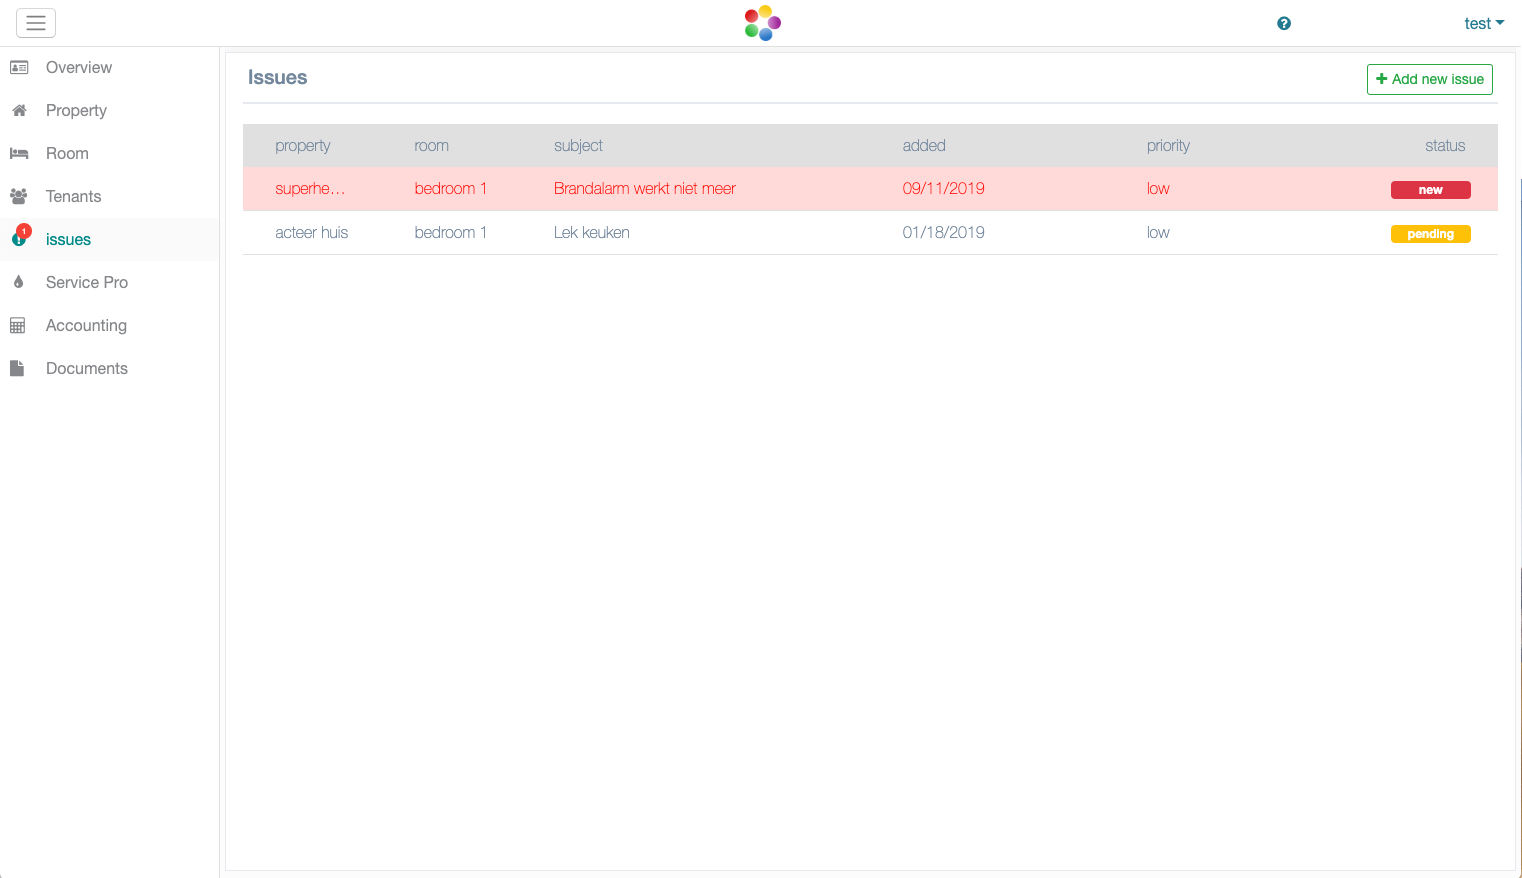Click the issues alert icon with badge
The image size is (1522, 878).
[20, 239]
